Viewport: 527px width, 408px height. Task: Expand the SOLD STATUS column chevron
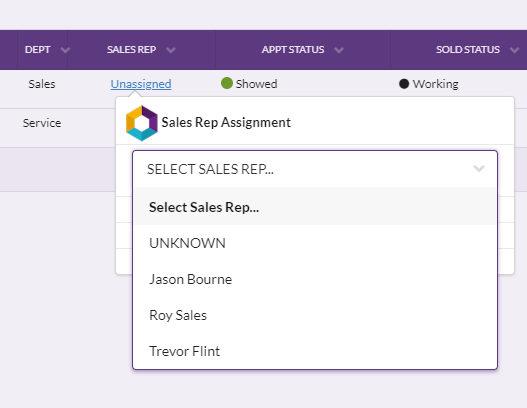(514, 50)
